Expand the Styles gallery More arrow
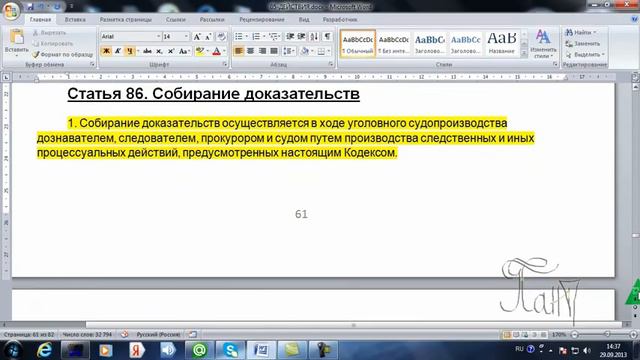The width and height of the screenshot is (640, 360). point(524,53)
